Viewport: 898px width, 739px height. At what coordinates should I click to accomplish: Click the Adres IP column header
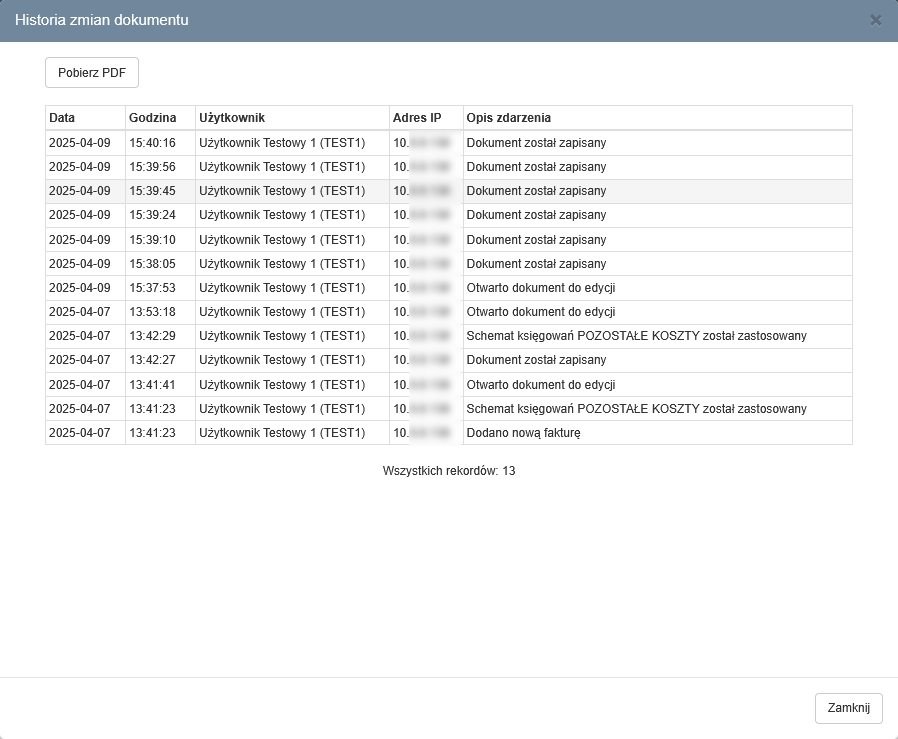(417, 118)
